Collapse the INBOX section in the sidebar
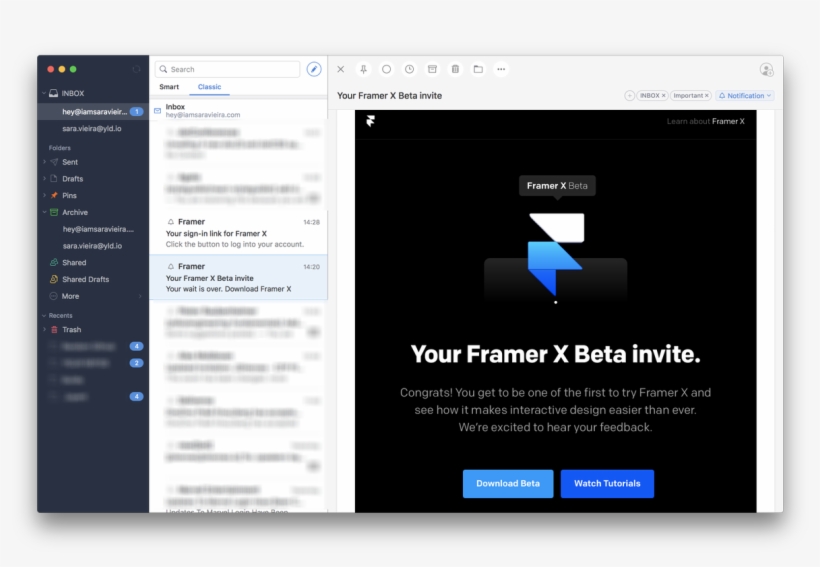Screen dimensions: 820x567 [43, 93]
